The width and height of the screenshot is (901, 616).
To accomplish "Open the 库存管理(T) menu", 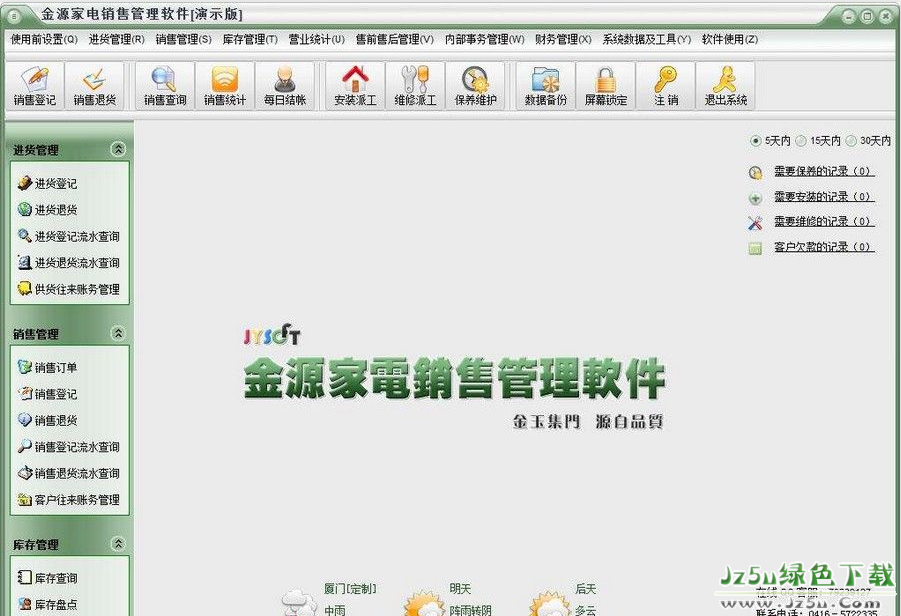I will click(x=251, y=39).
